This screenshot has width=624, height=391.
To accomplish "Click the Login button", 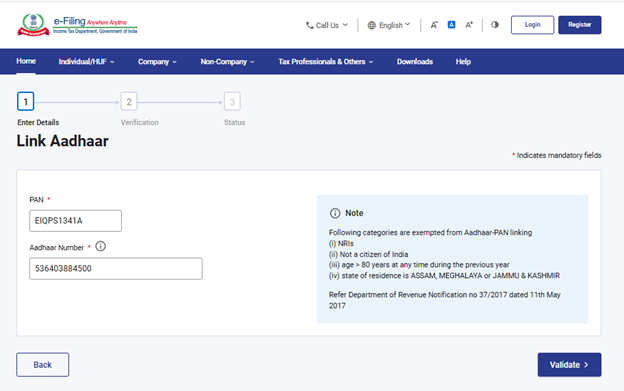I will tap(532, 25).
